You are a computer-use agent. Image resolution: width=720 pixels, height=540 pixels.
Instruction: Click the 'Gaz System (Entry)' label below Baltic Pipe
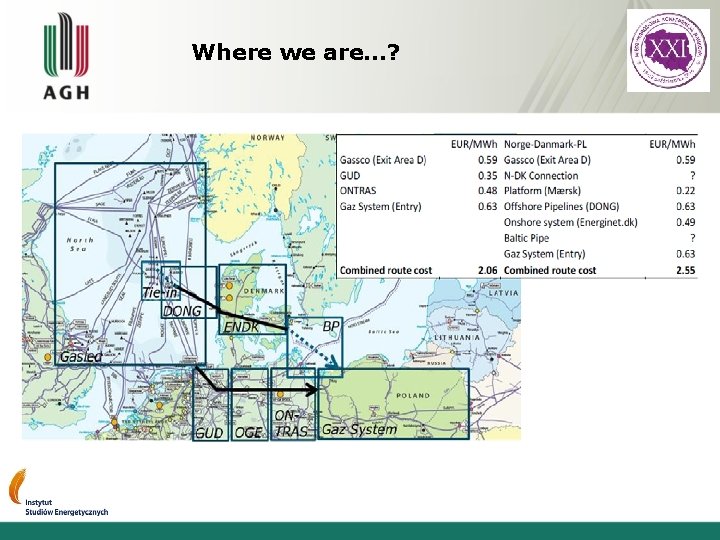point(545,254)
